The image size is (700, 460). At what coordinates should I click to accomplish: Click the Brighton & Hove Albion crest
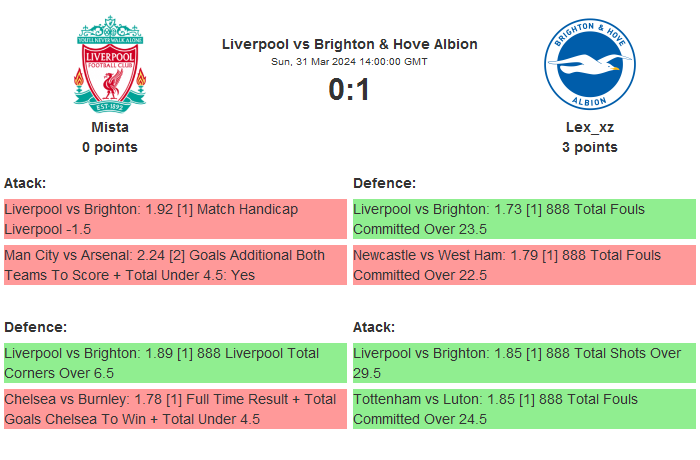tap(589, 65)
